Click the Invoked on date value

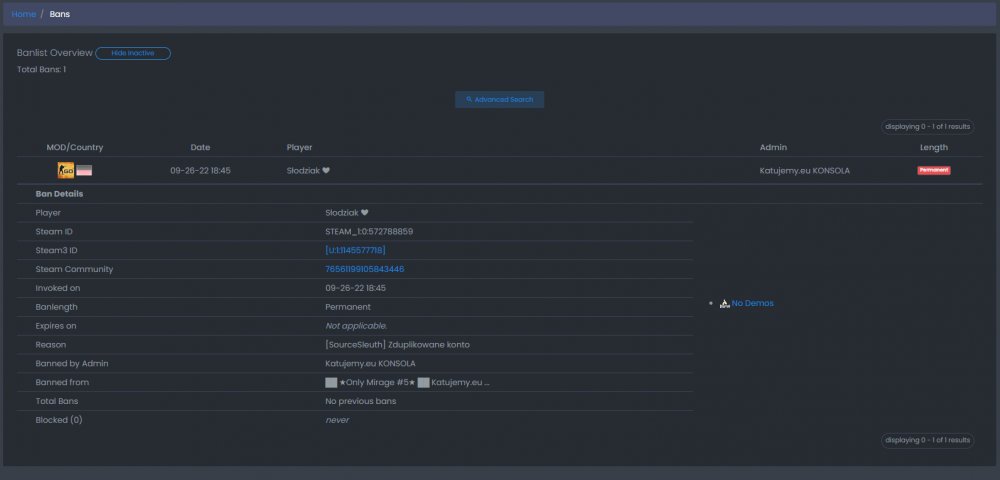(355, 288)
